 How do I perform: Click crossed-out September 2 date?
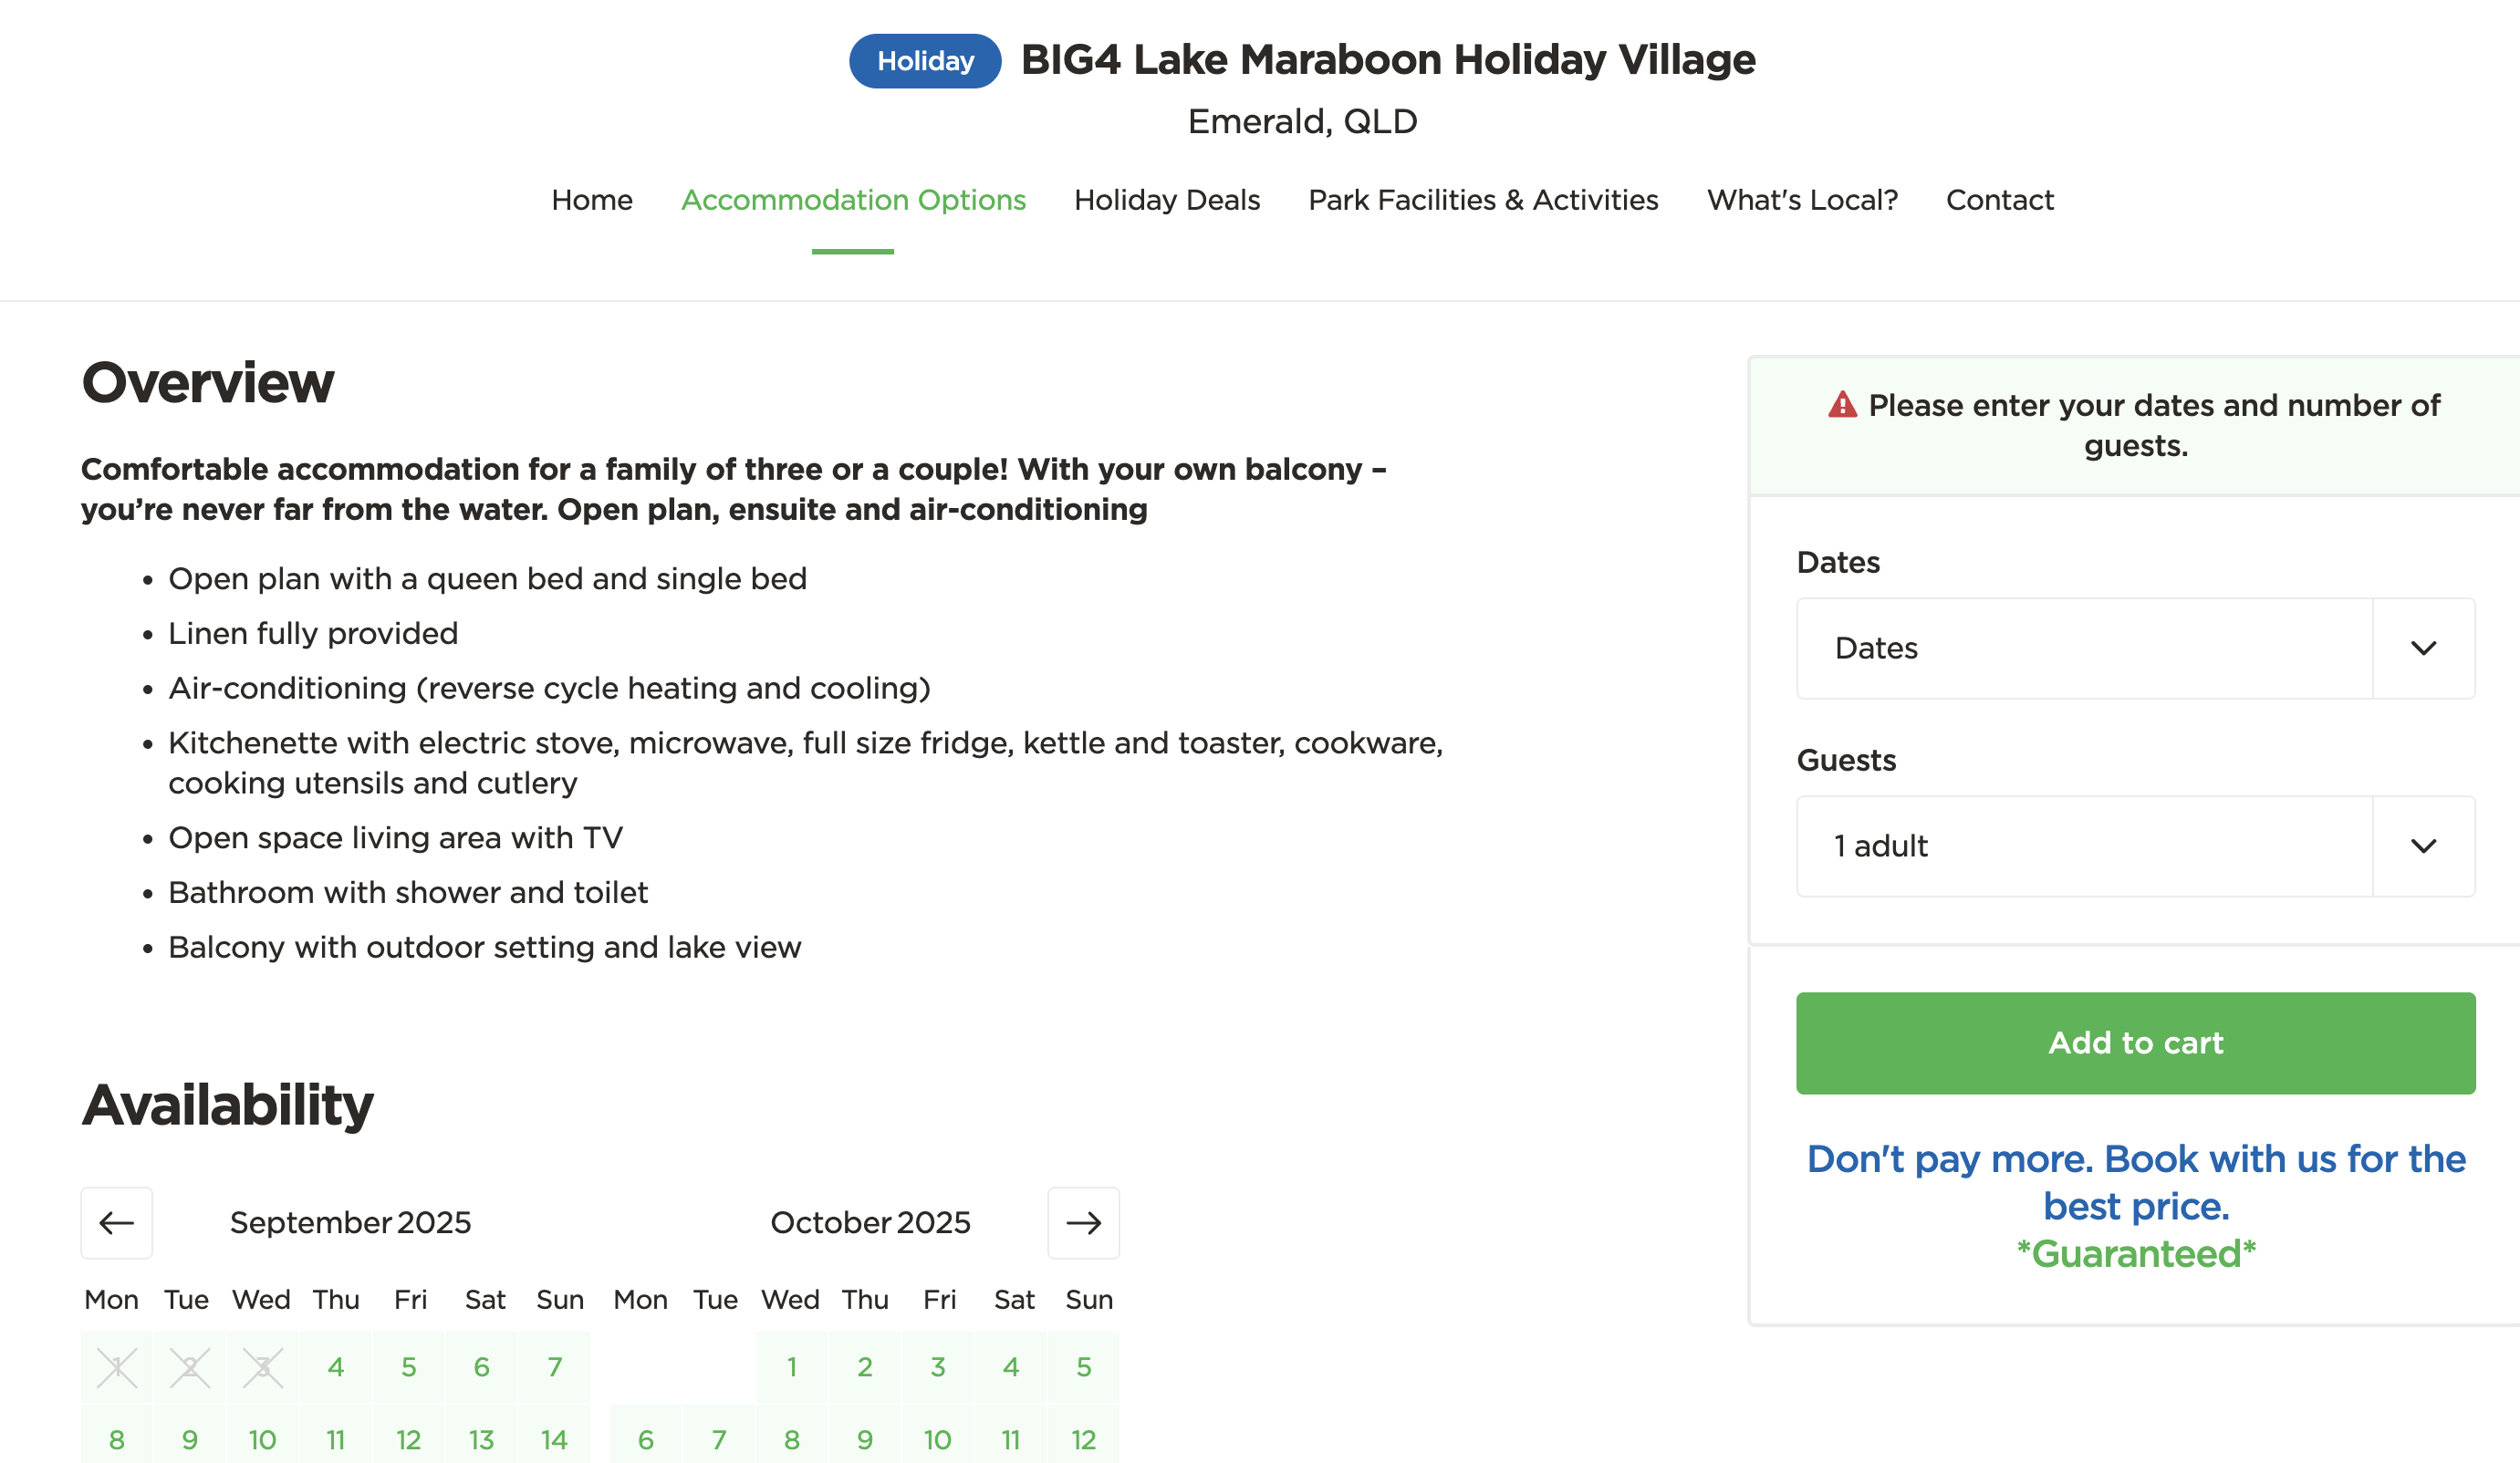click(x=190, y=1367)
